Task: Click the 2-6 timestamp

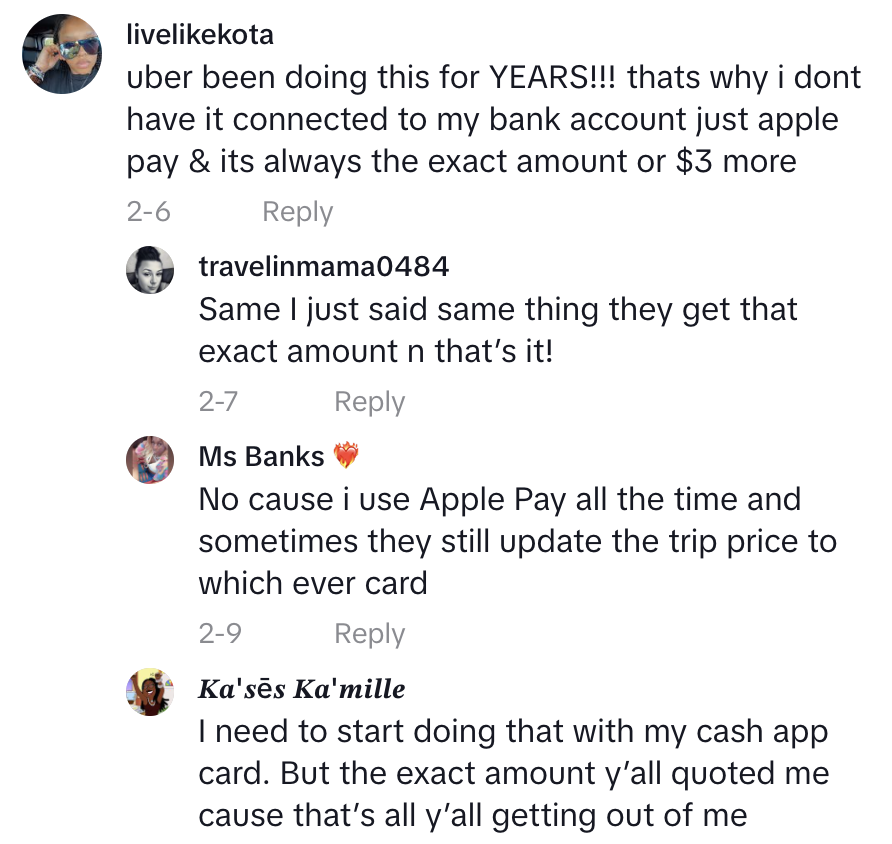Action: point(148,212)
